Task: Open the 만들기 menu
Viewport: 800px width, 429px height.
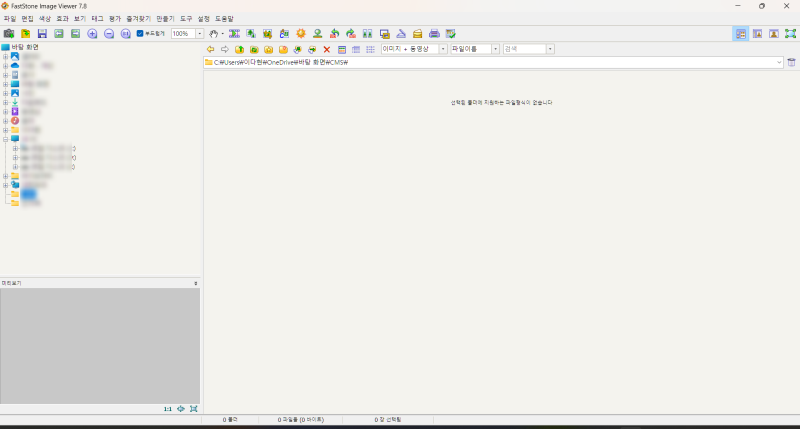Action: pos(165,19)
